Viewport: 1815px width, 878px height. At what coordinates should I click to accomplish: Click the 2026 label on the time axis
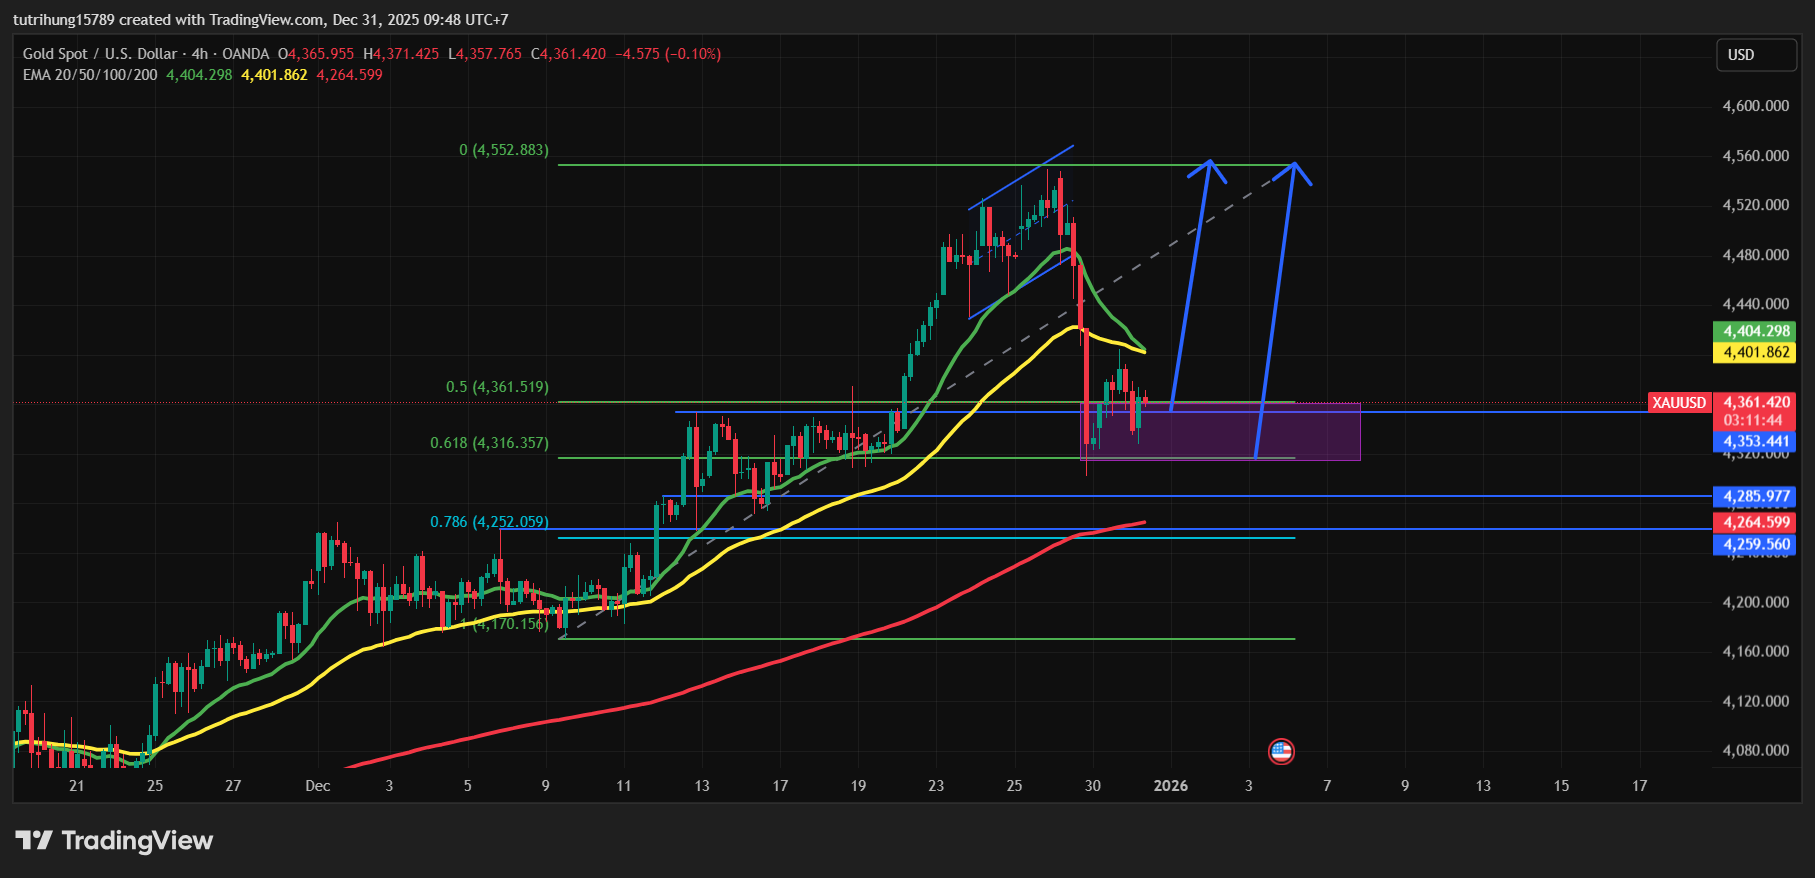(1170, 786)
